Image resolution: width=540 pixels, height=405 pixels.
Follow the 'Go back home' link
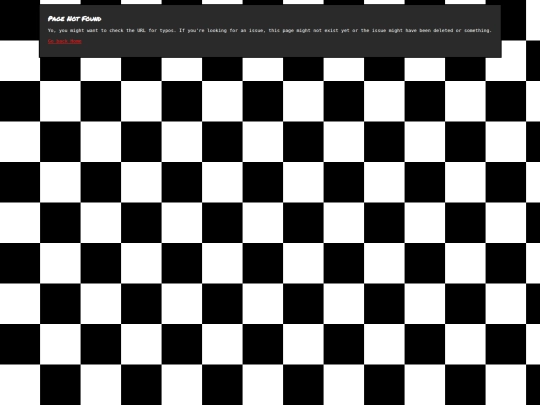65,41
